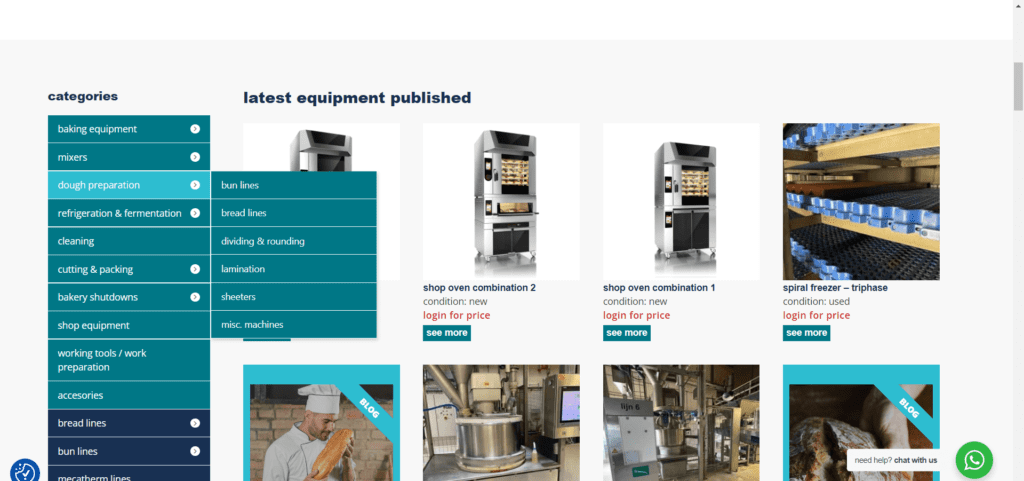Open baking equipment category
This screenshot has width=1024, height=481.
[129, 129]
